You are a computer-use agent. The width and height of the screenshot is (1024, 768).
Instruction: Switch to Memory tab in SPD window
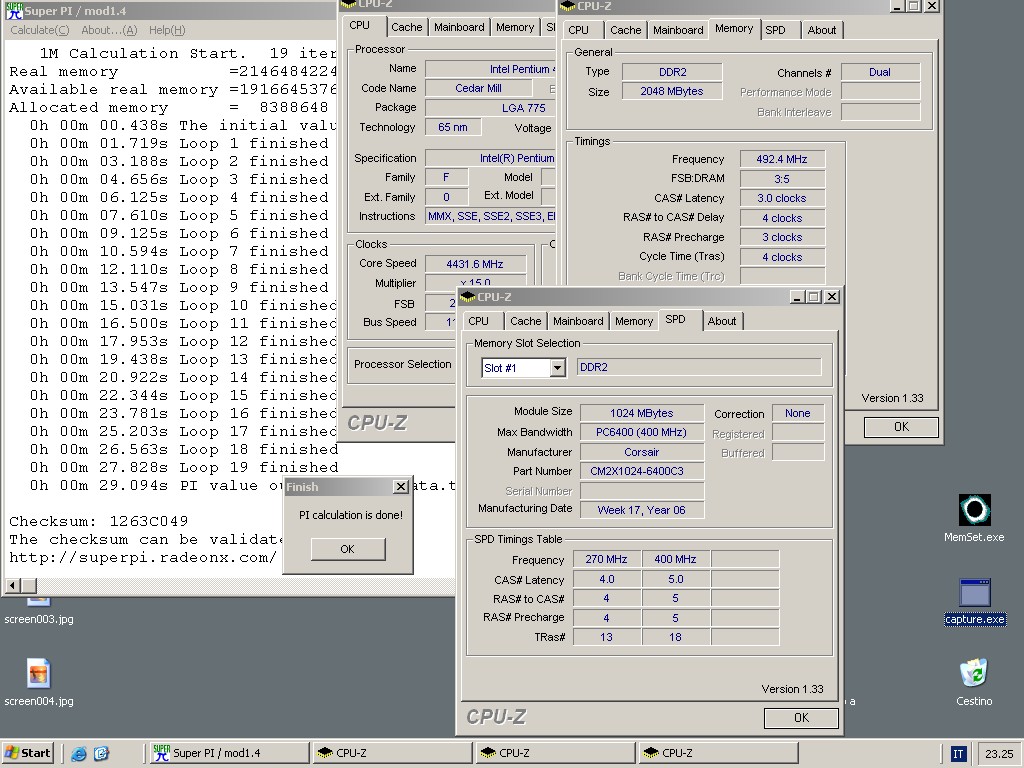633,321
